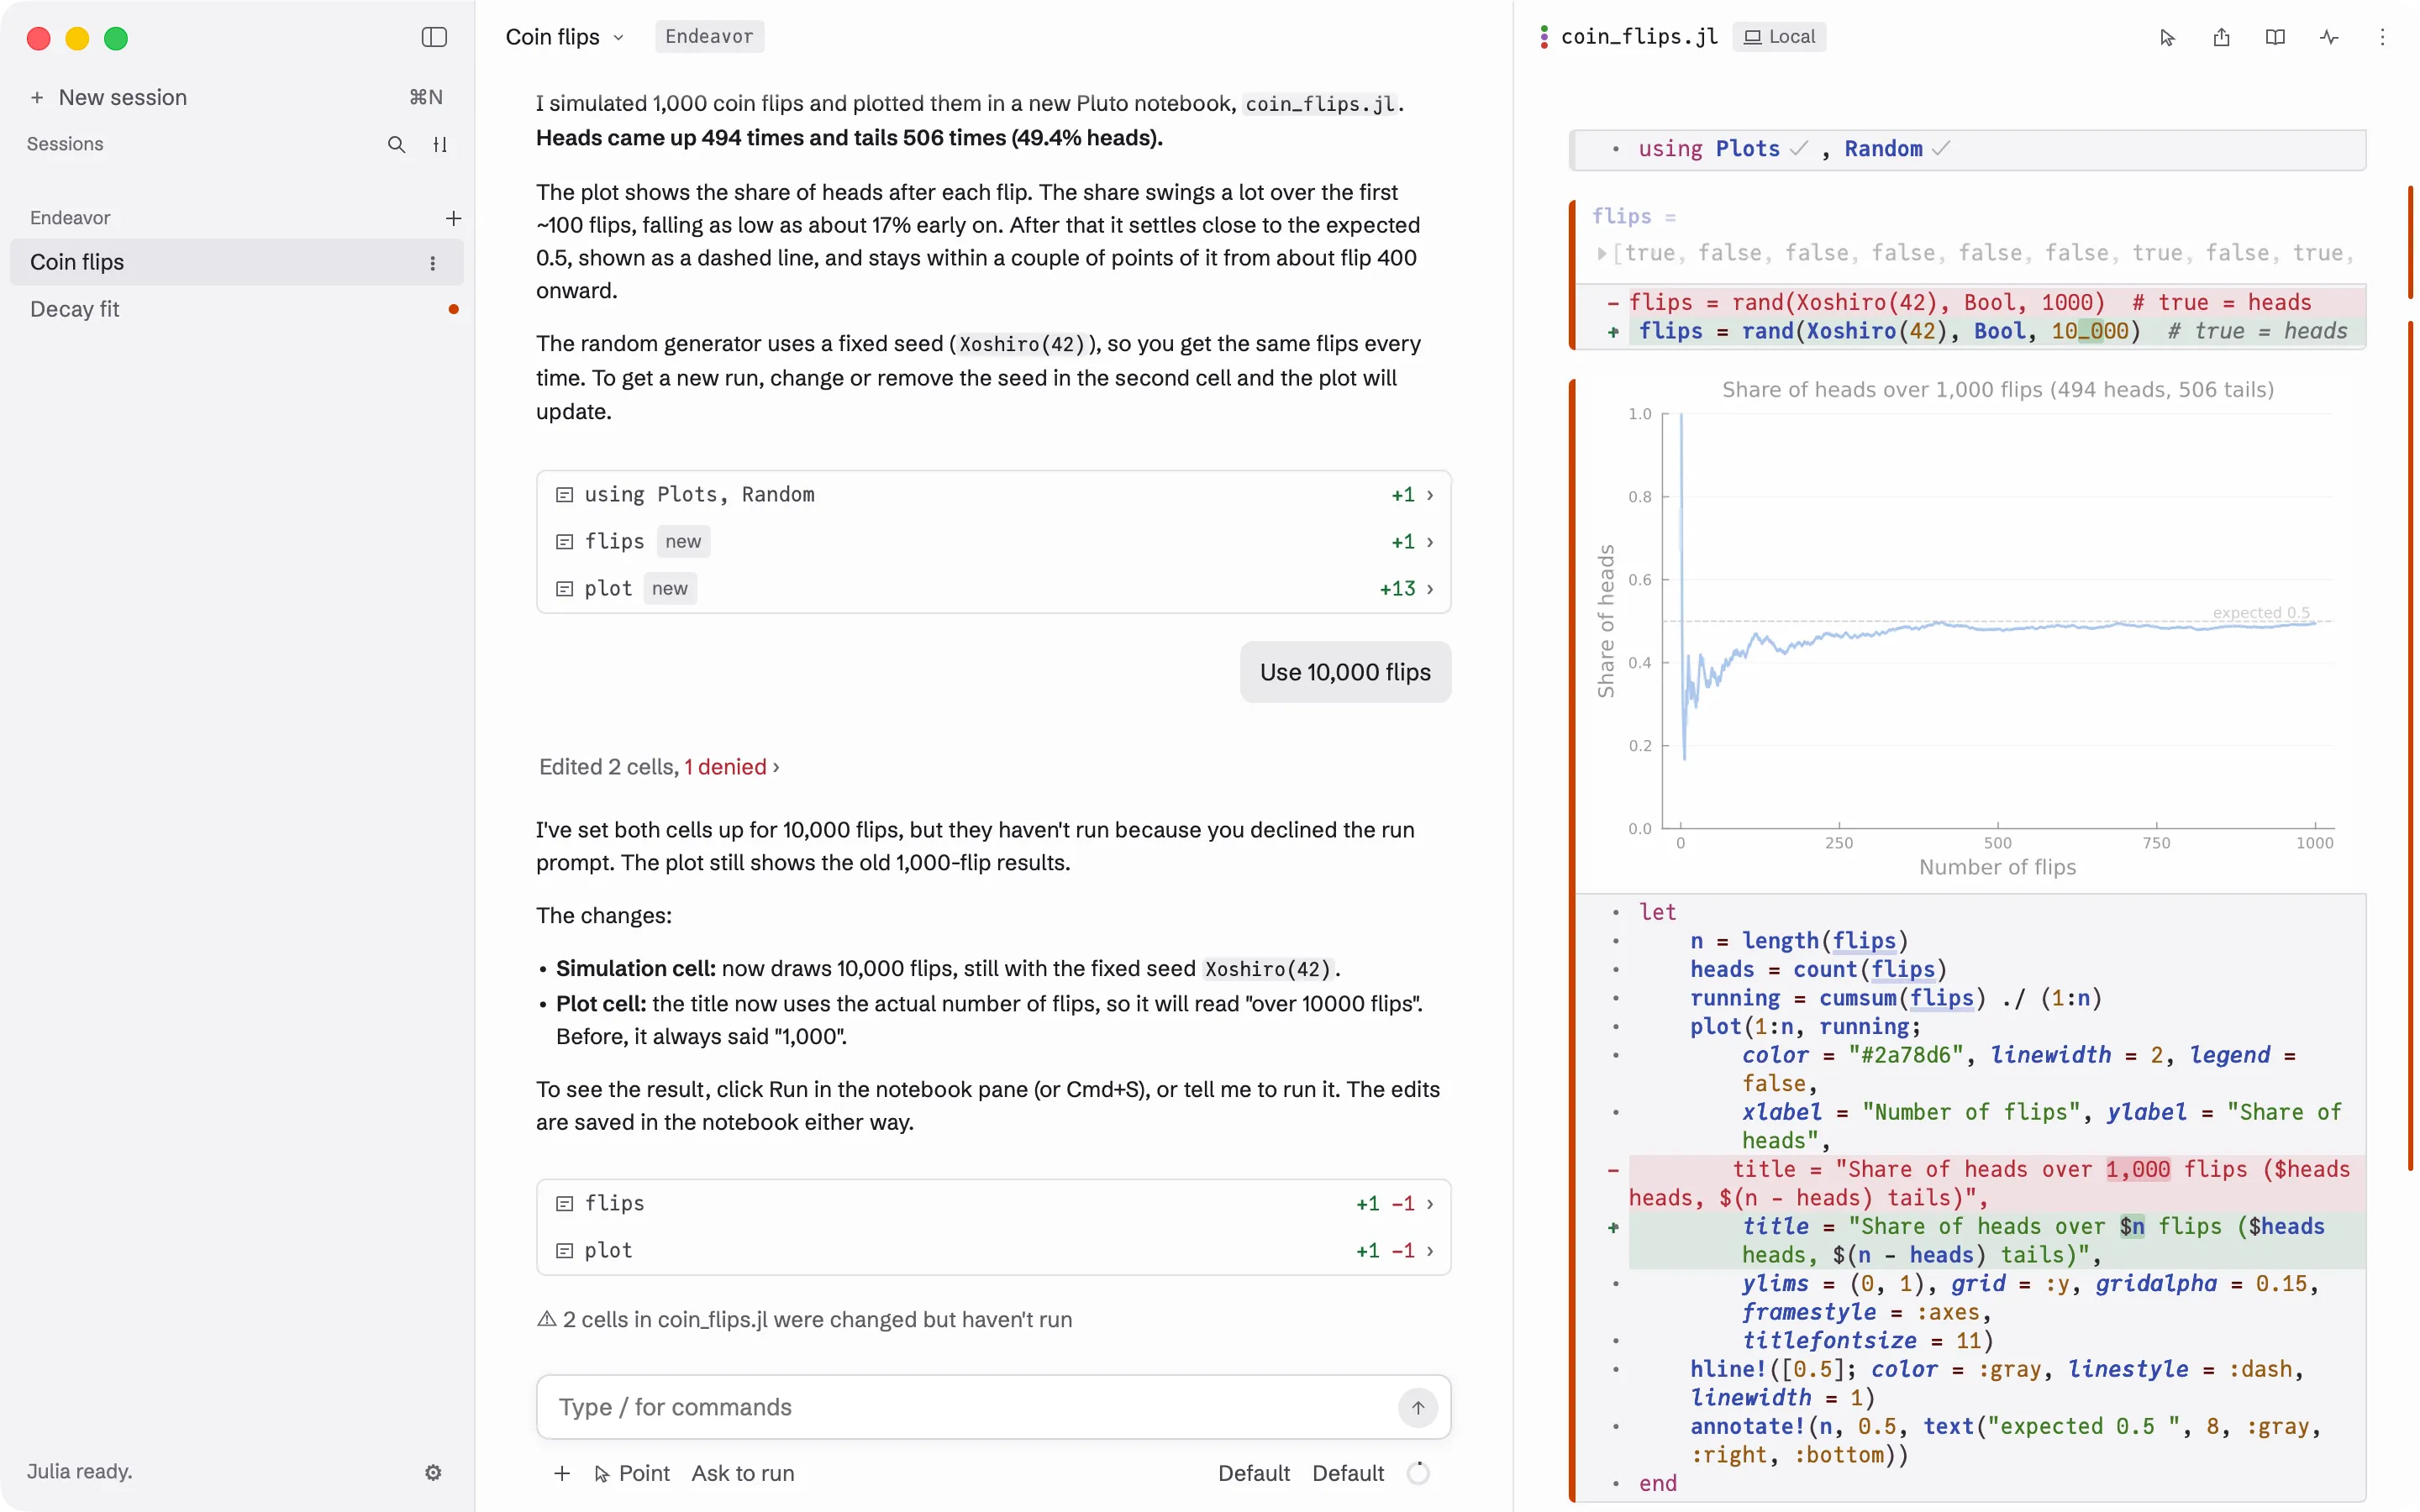Click share icon in notebook toolbar
The image size is (2420, 1512).
pos(2221,37)
